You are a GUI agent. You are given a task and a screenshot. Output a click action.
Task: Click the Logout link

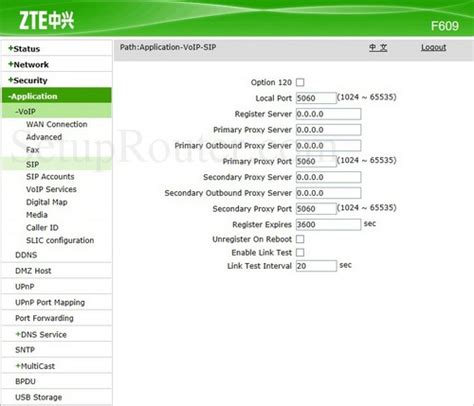pyautogui.click(x=434, y=47)
